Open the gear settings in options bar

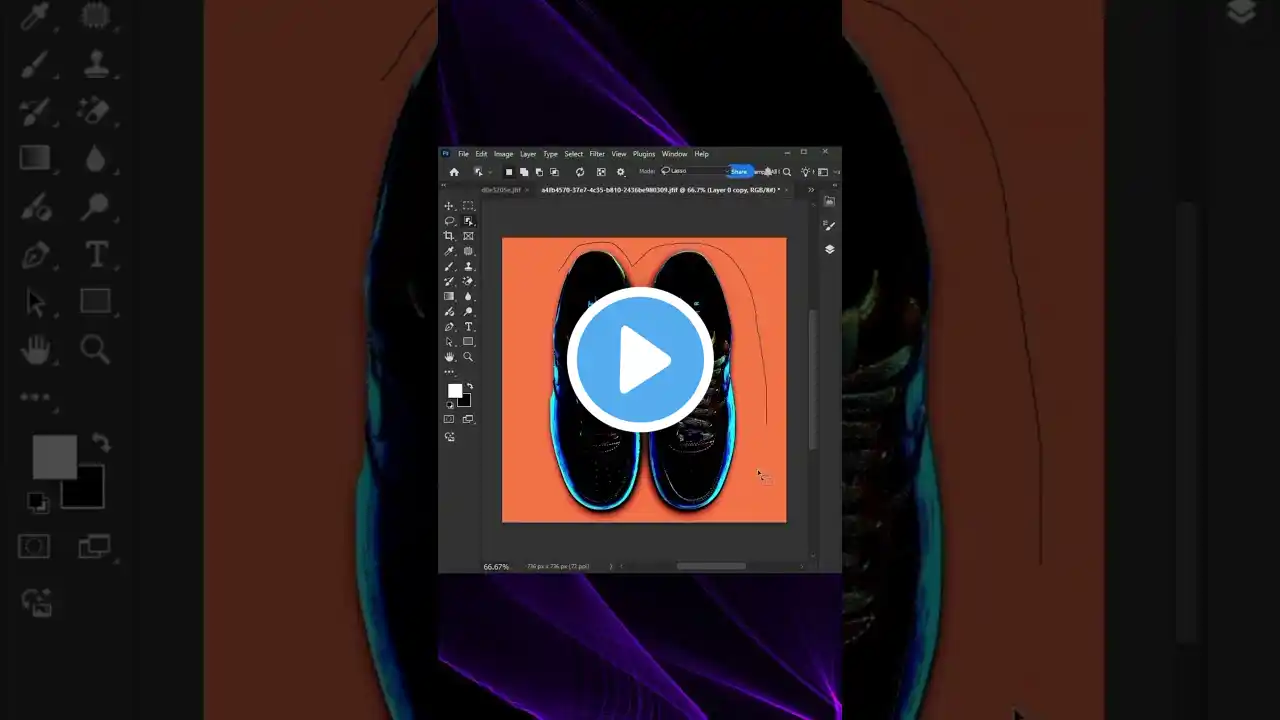click(620, 172)
